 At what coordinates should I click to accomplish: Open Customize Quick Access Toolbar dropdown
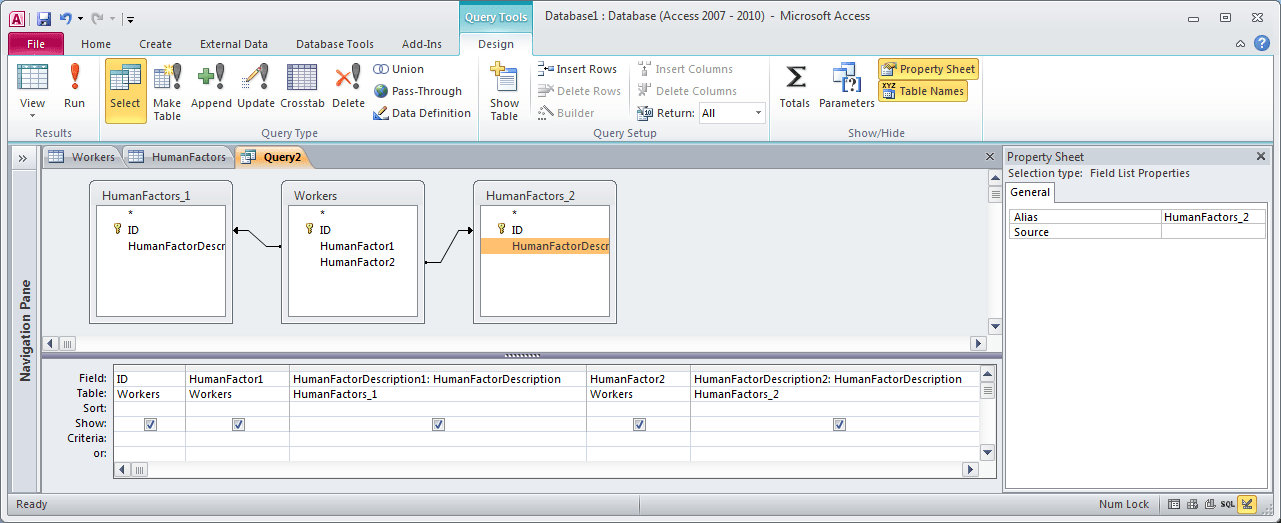pyautogui.click(x=131, y=18)
